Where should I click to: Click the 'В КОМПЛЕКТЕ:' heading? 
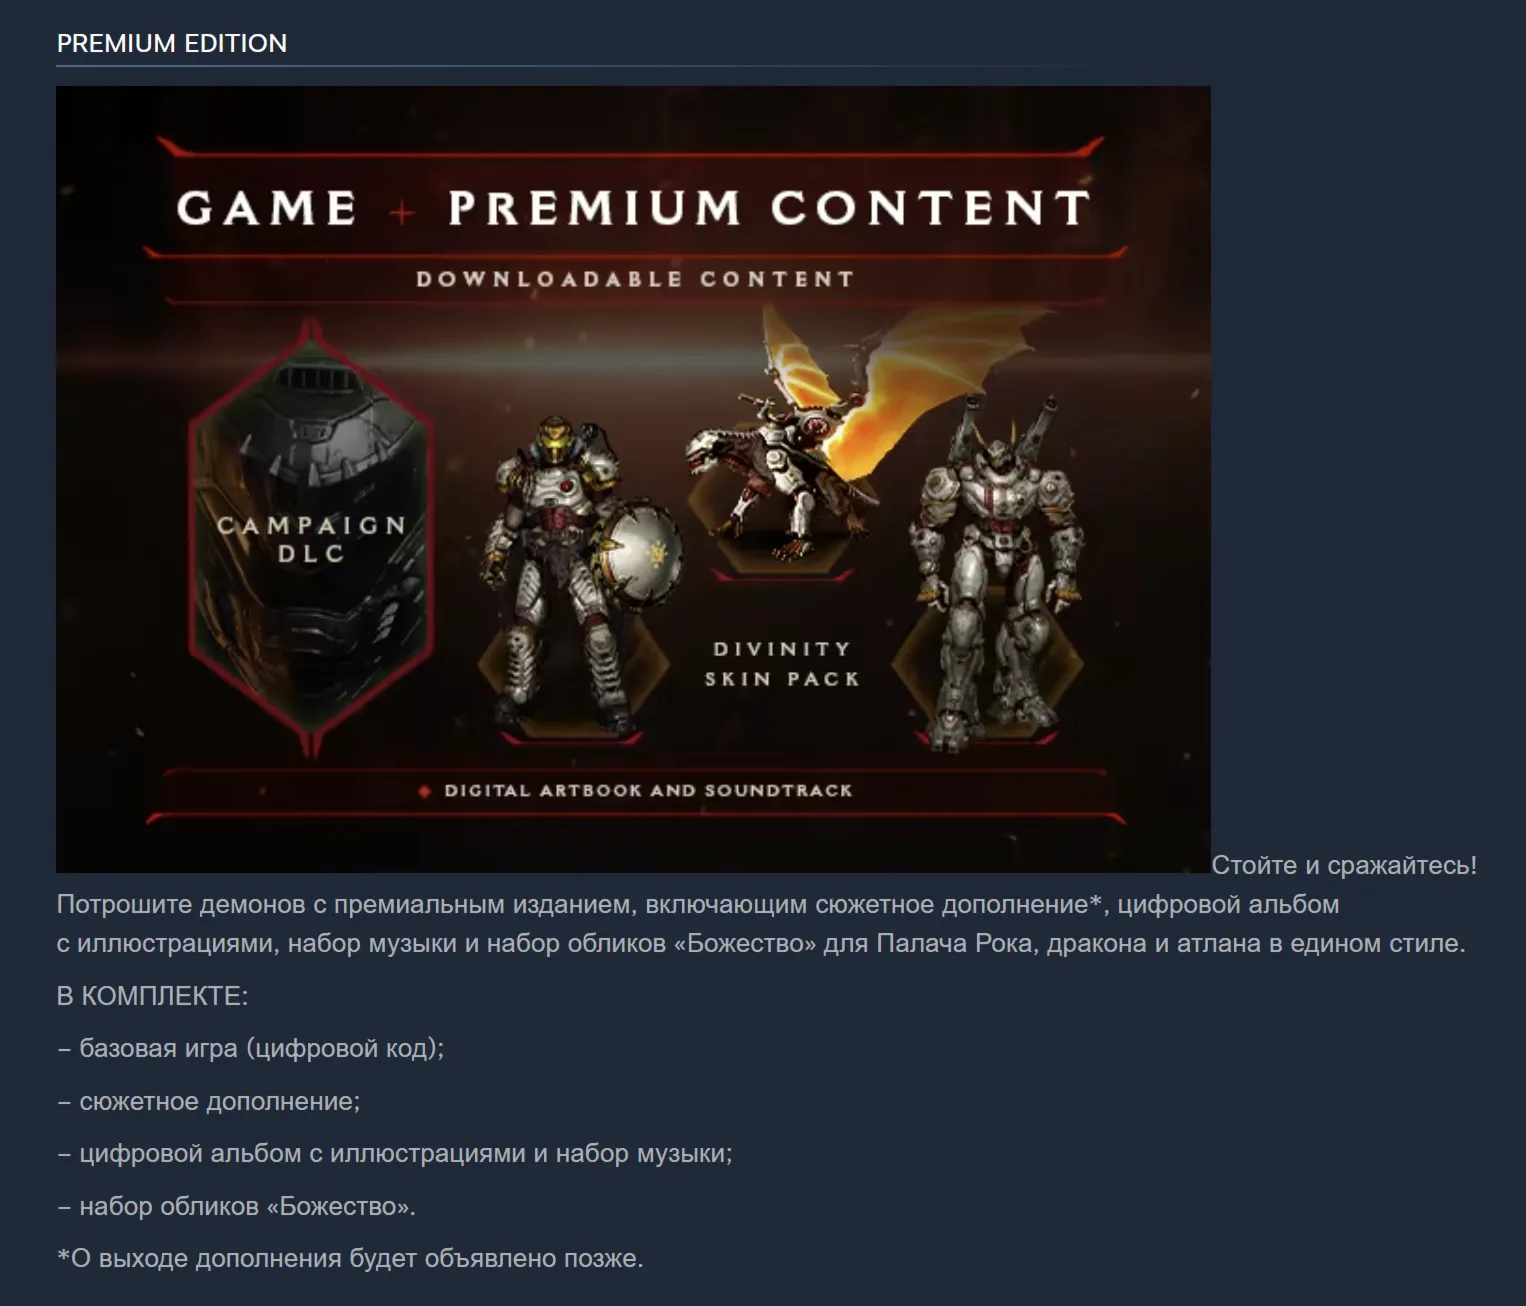tap(153, 996)
